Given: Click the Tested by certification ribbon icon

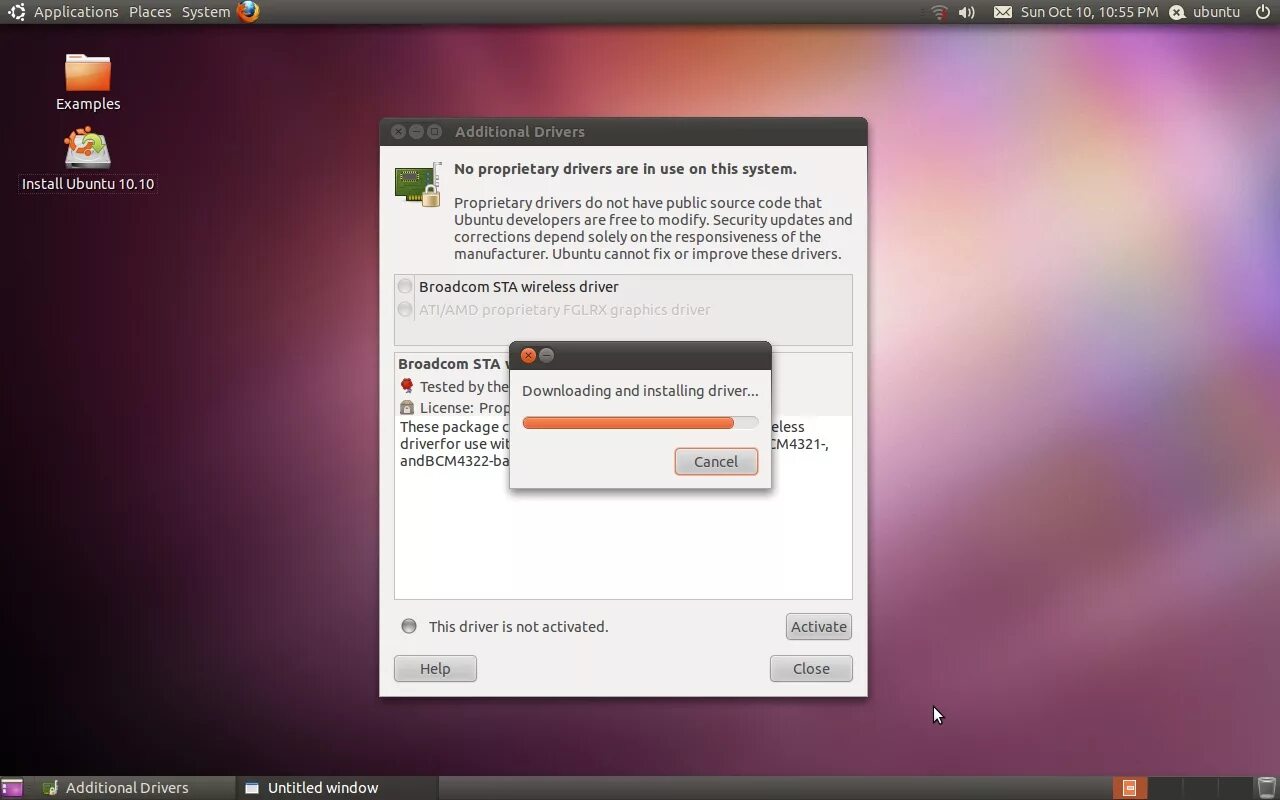Looking at the screenshot, I should click(x=407, y=386).
